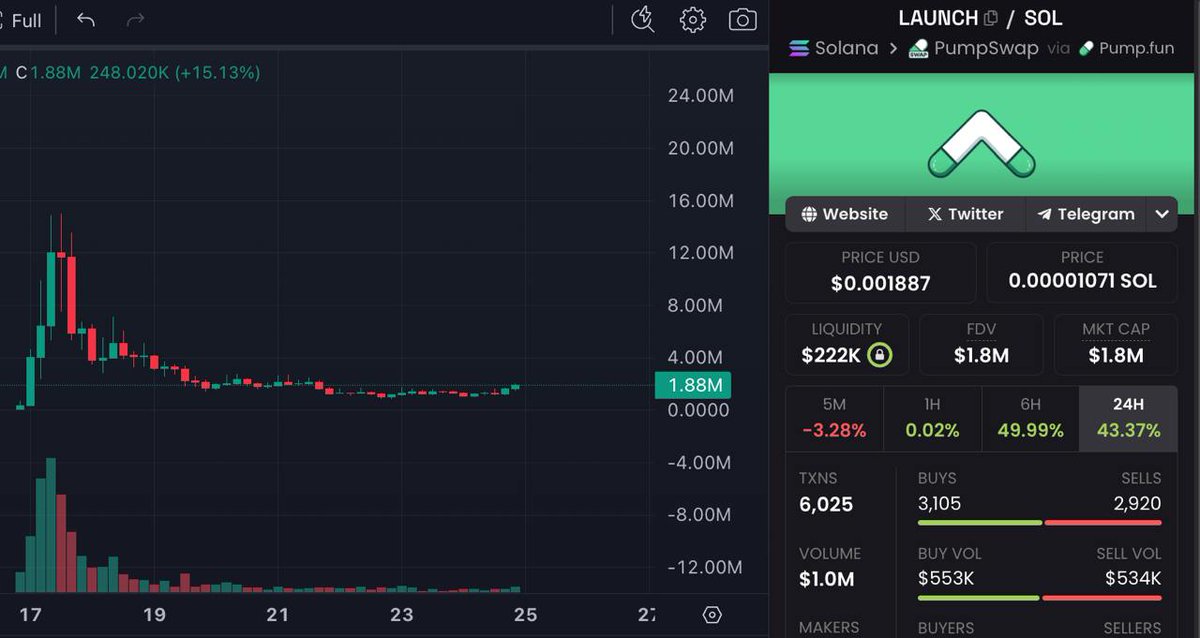This screenshot has height=638, width=1200.
Task: Click the SELLS 2,920 value
Action: pyautogui.click(x=1137, y=503)
